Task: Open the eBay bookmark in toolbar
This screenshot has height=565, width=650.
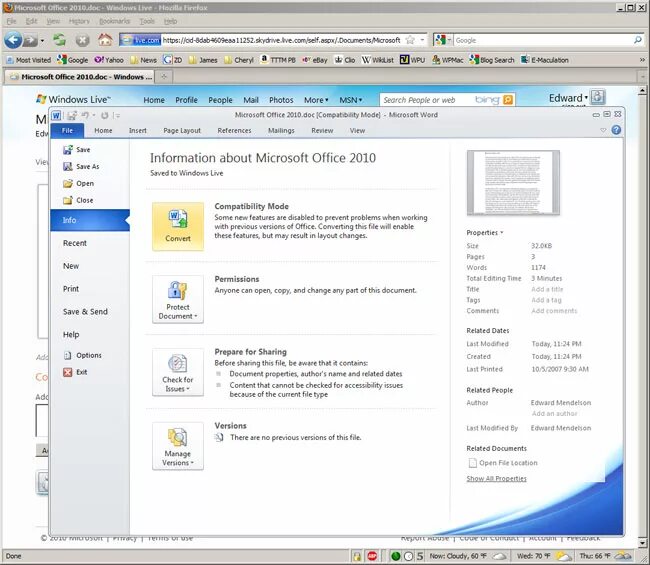Action: tap(315, 60)
